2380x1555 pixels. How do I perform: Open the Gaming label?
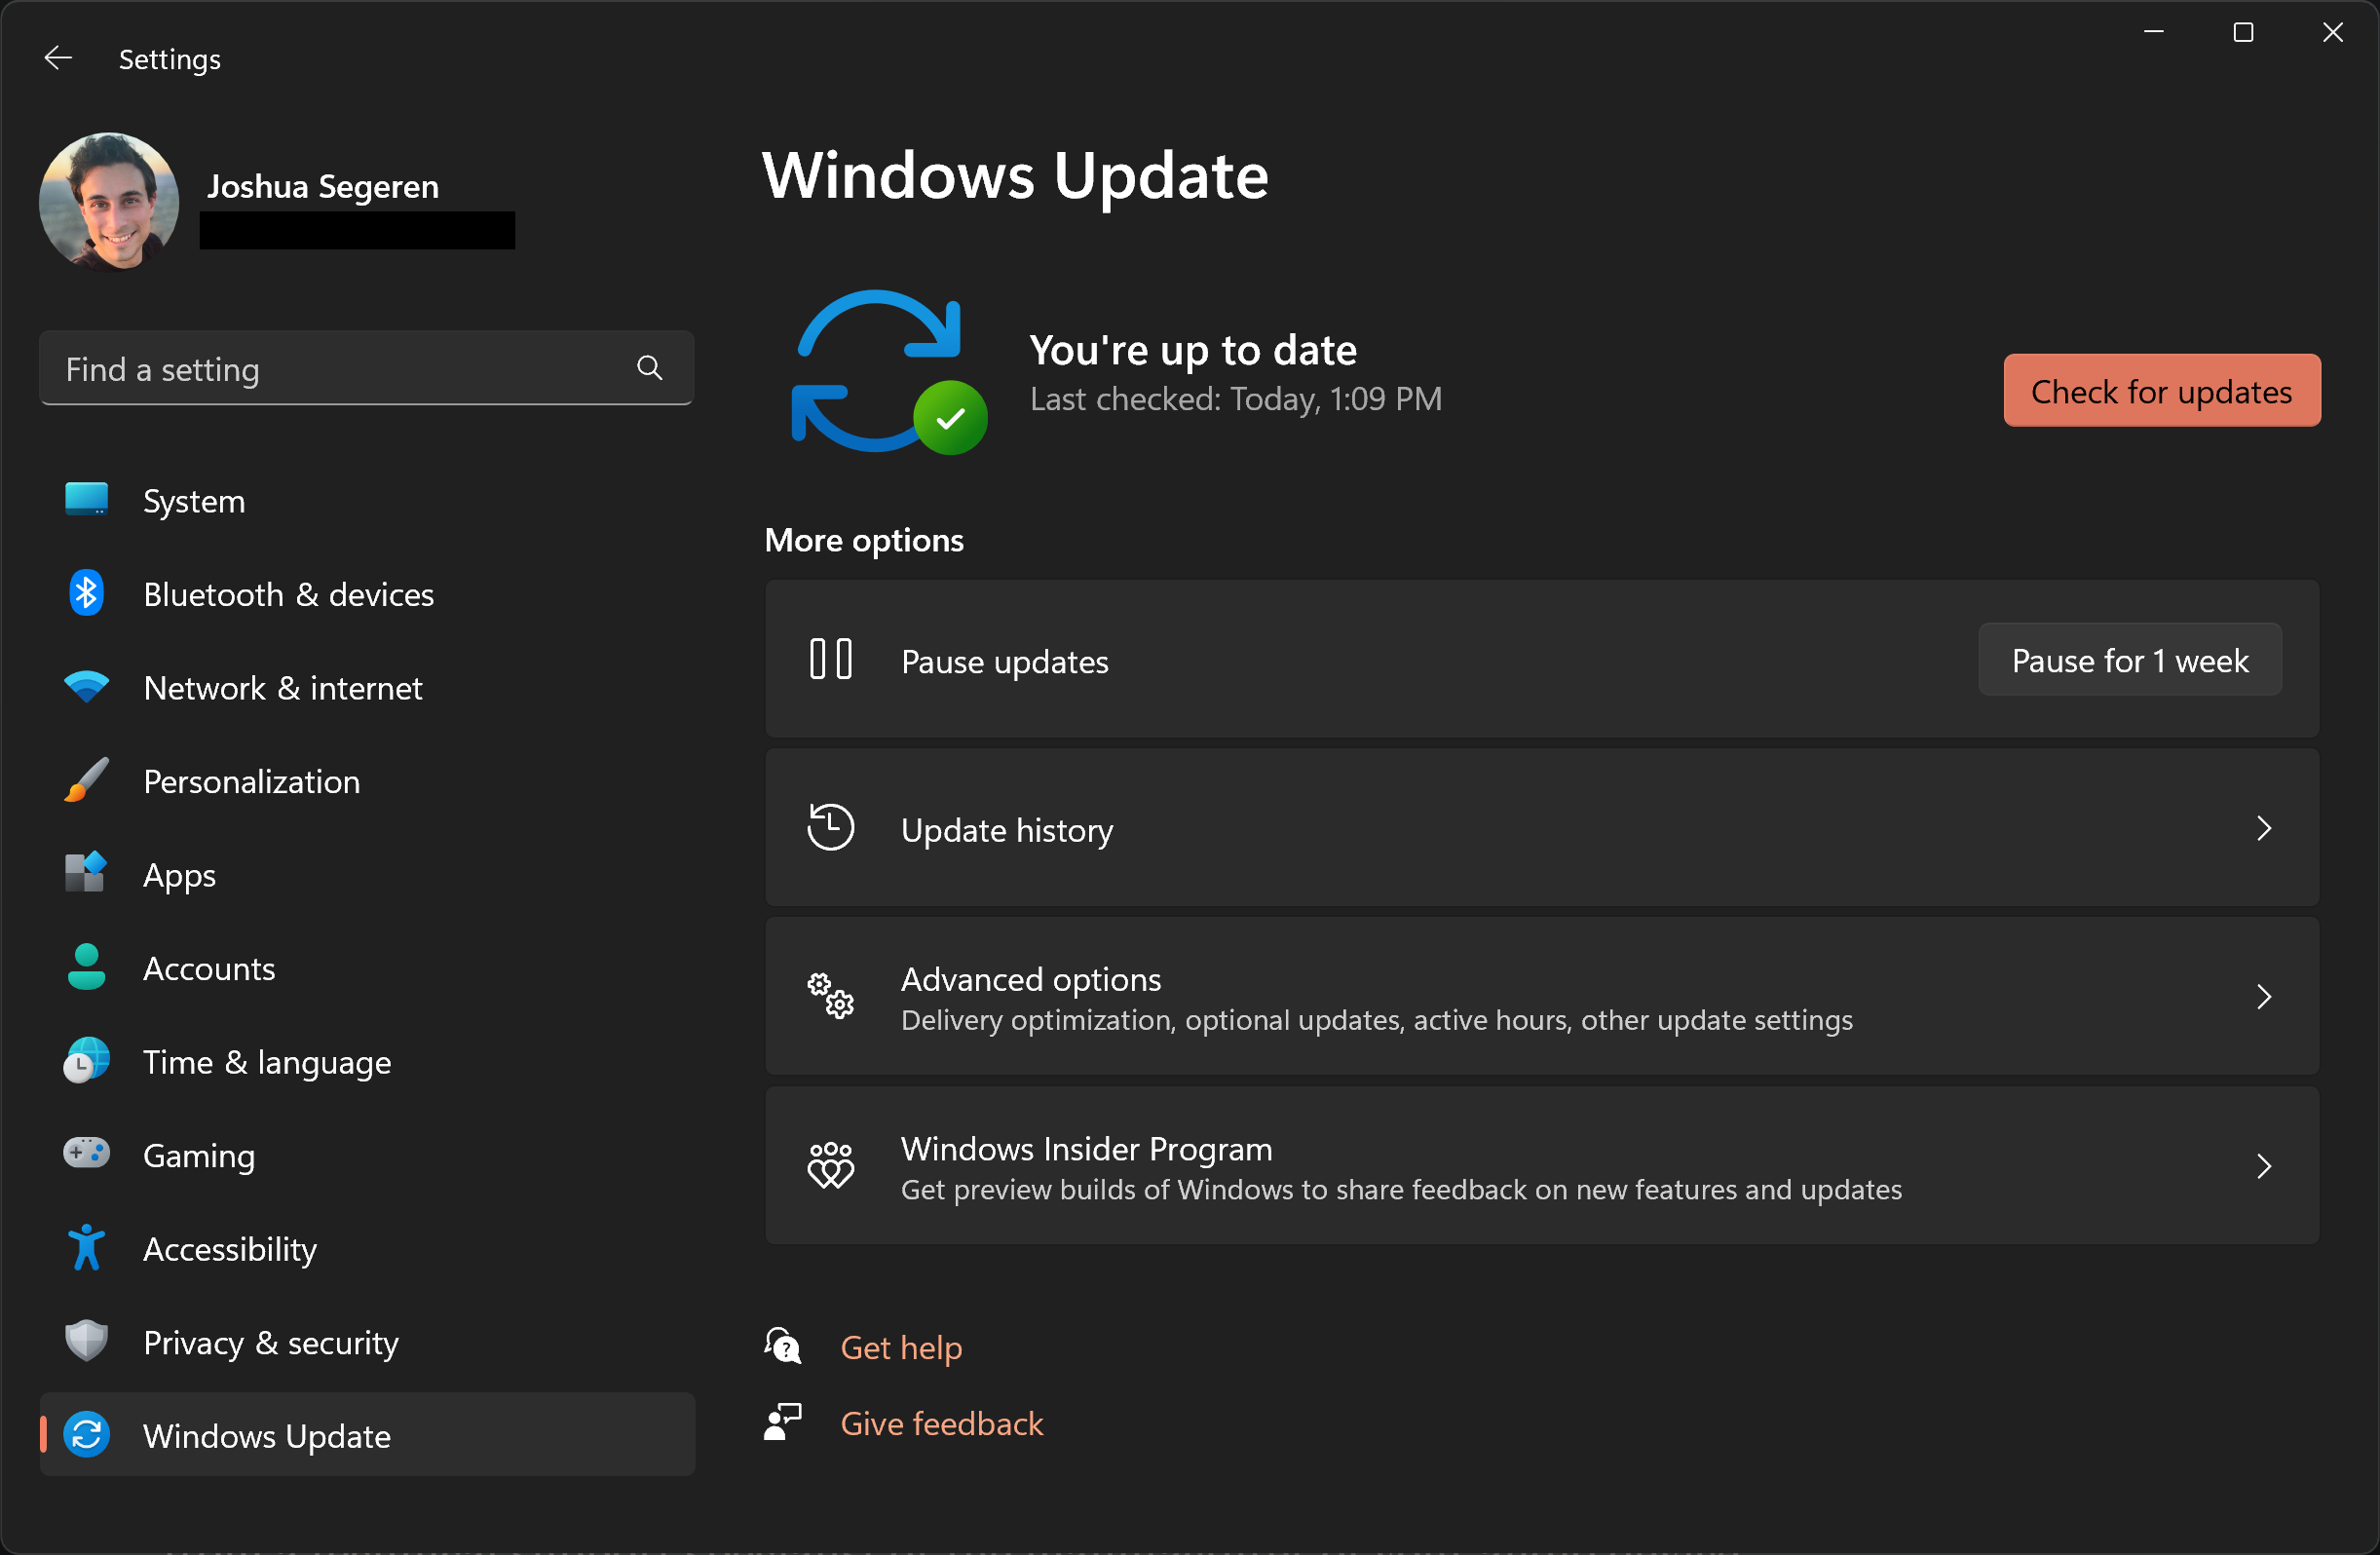tap(199, 1156)
